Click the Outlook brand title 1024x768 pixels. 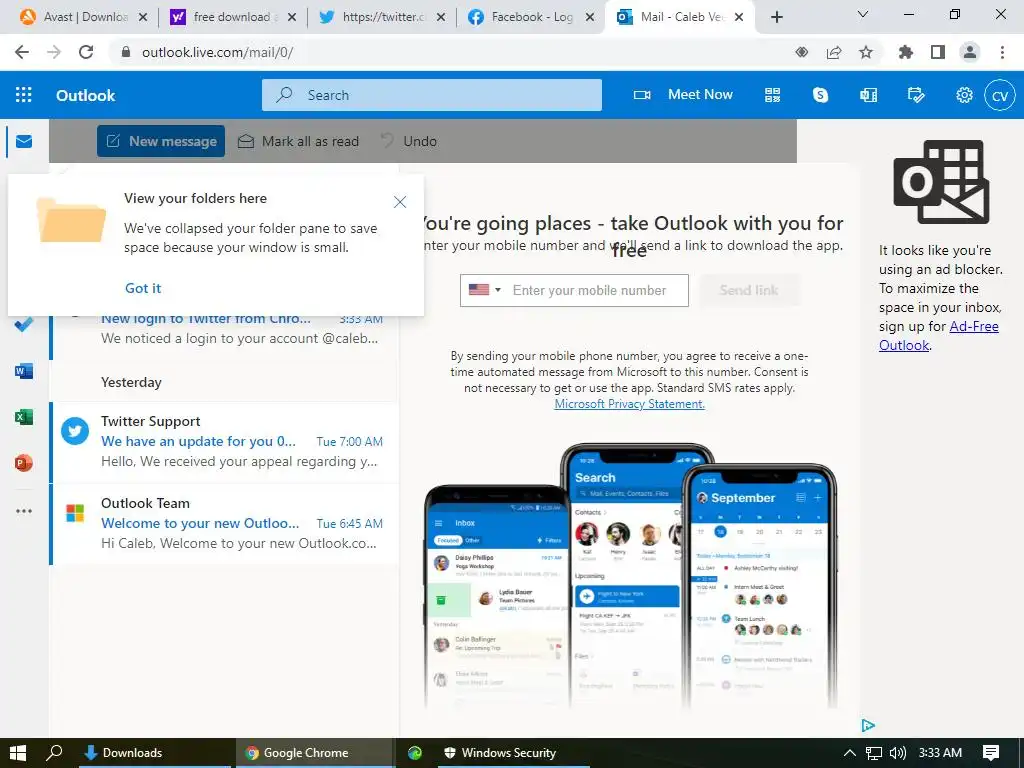tap(86, 95)
